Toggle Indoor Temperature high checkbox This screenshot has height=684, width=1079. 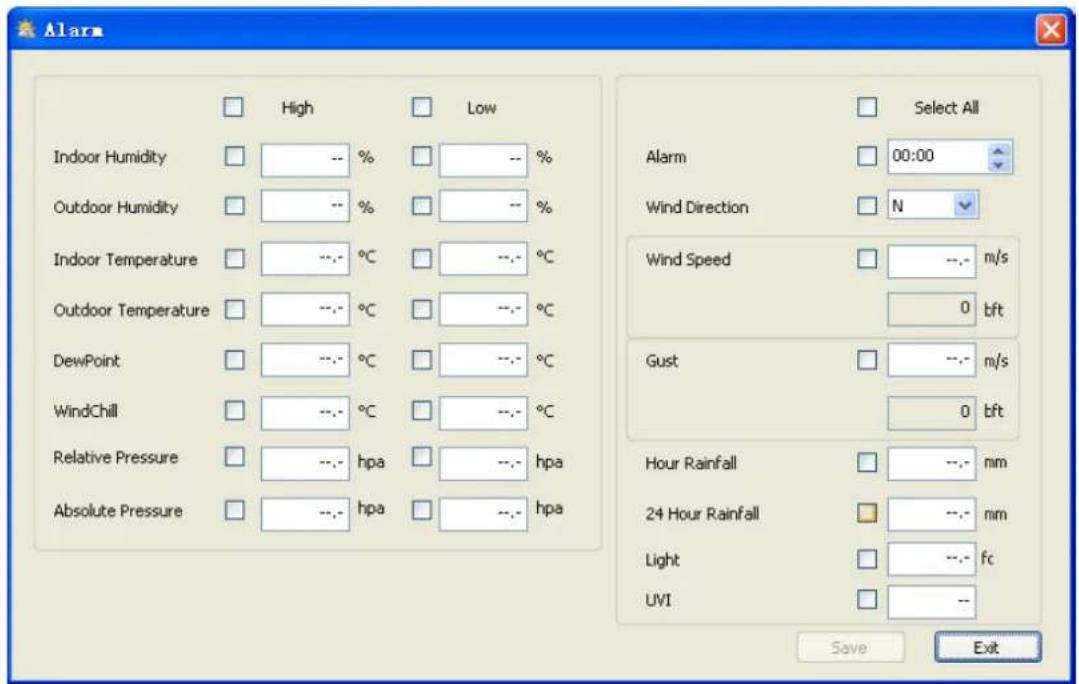(x=235, y=259)
